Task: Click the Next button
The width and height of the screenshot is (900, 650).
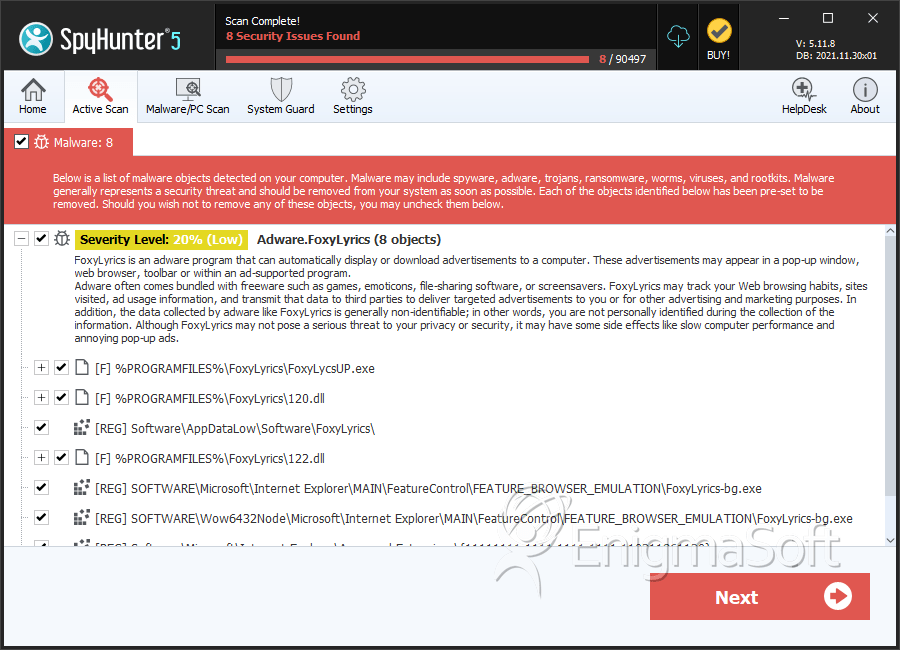Action: 759,597
